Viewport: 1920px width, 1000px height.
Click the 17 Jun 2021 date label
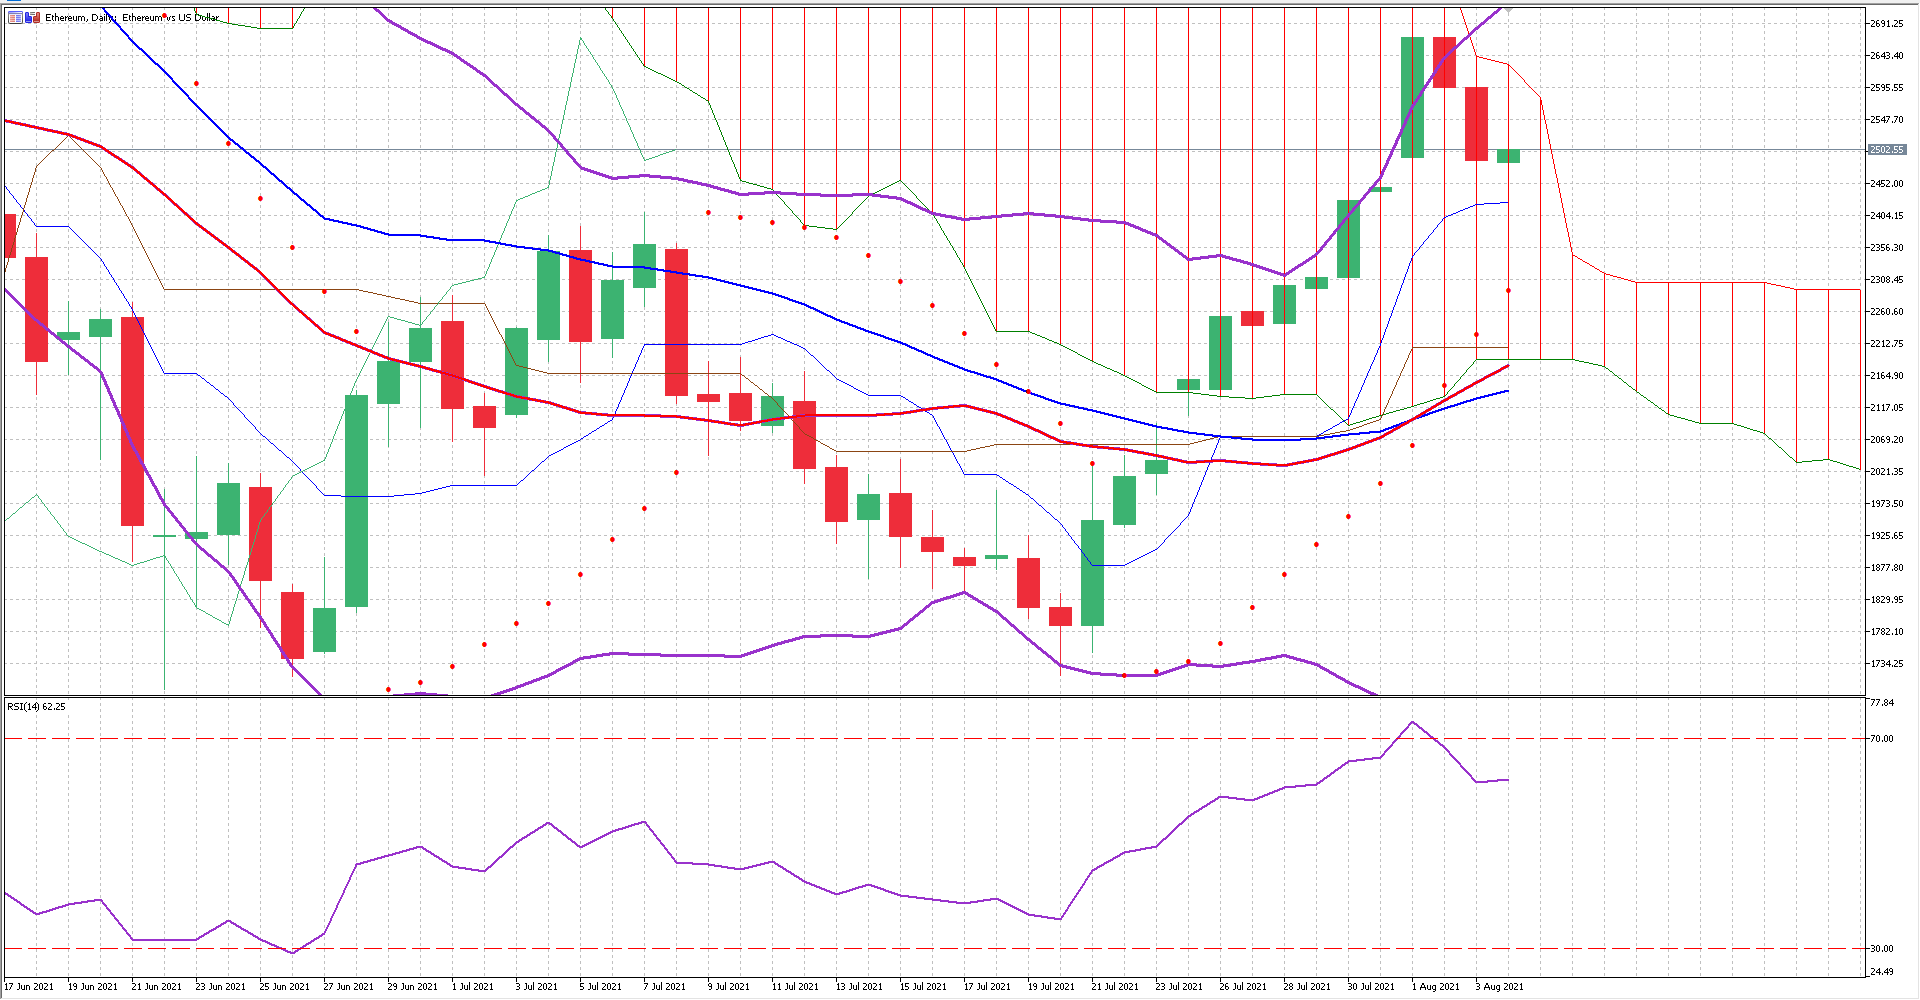tap(30, 987)
